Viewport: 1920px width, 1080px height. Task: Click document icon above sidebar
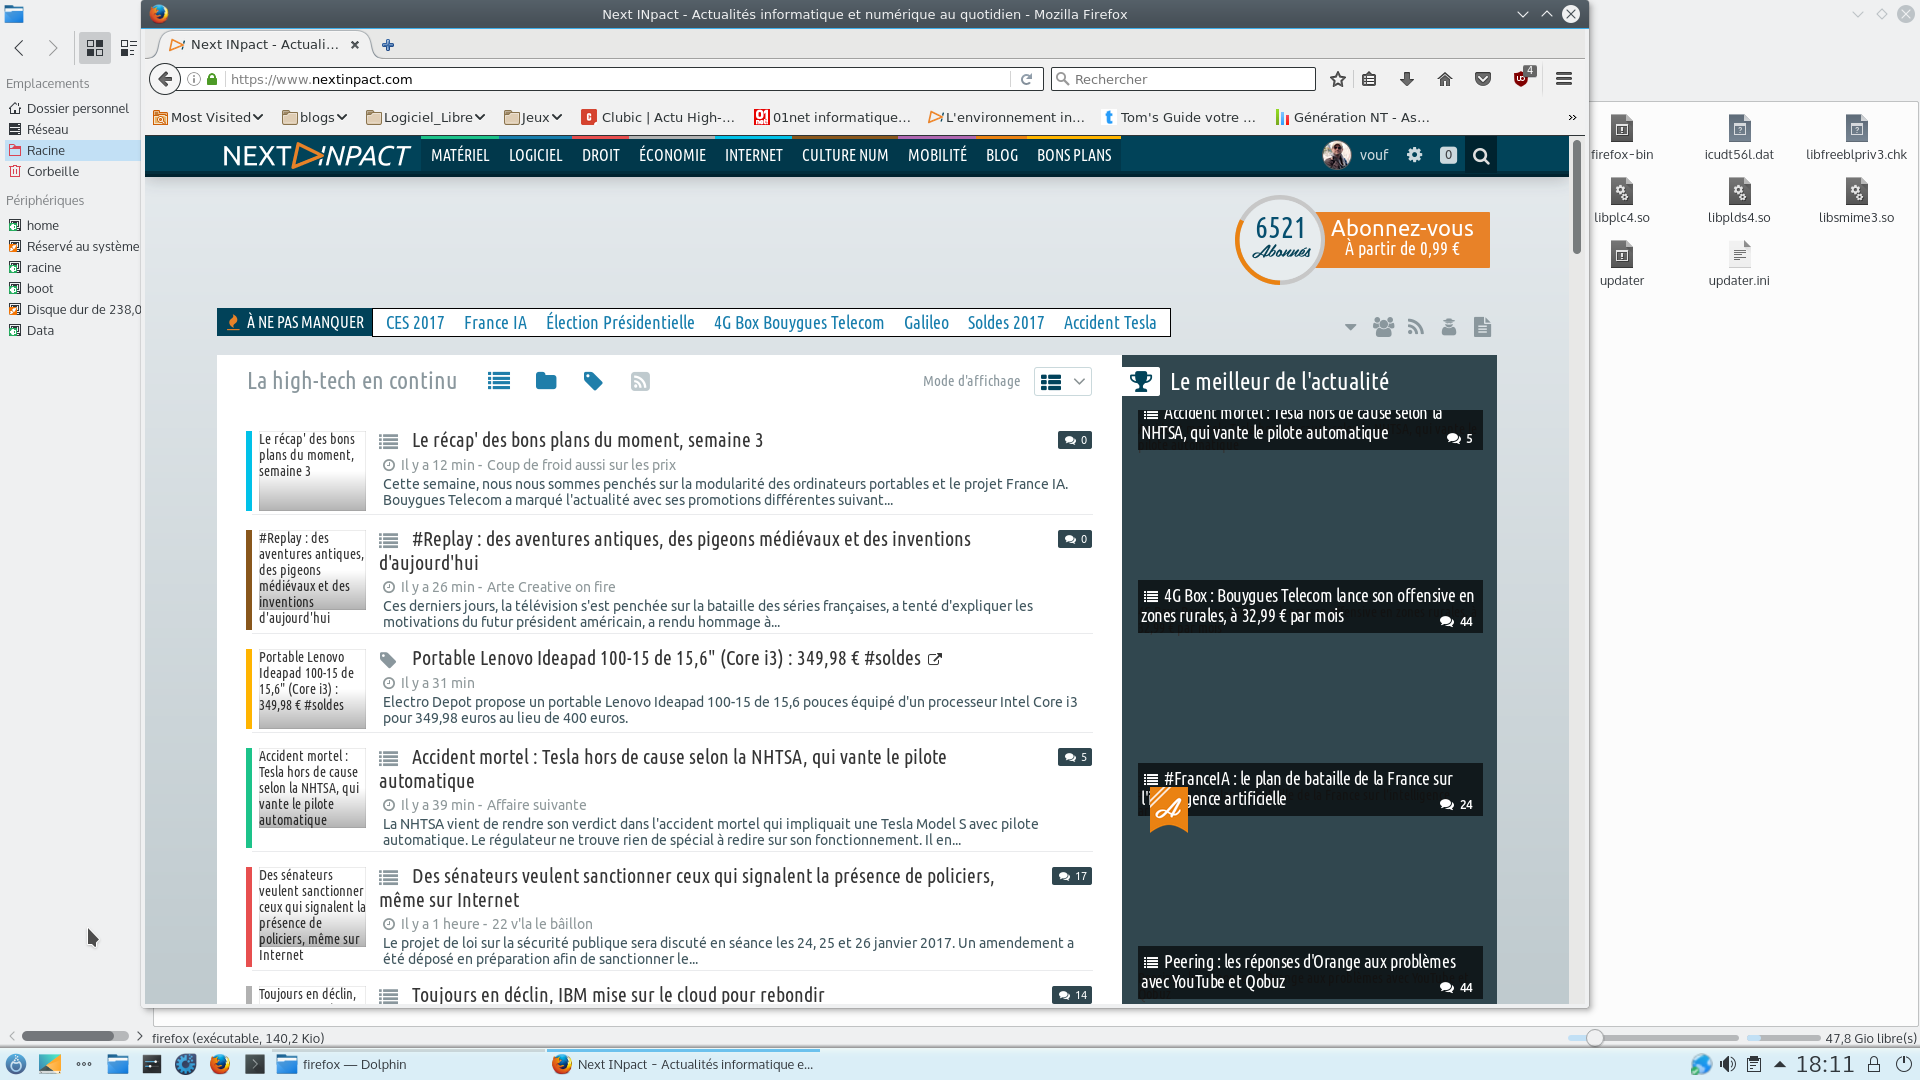tap(1483, 327)
